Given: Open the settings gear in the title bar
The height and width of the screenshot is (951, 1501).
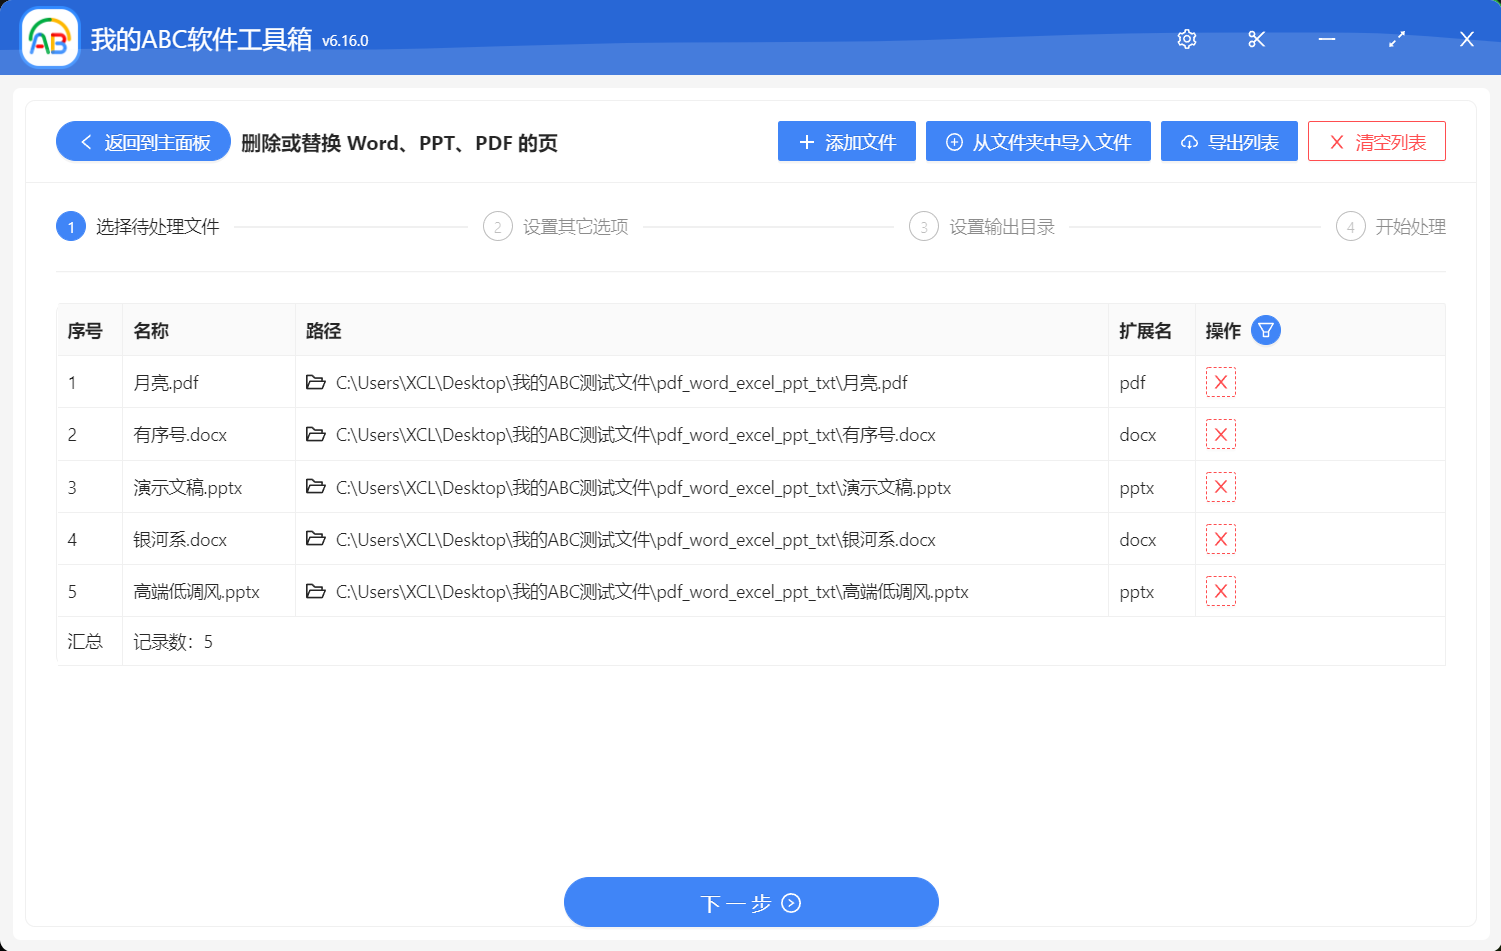Looking at the screenshot, I should (1186, 39).
